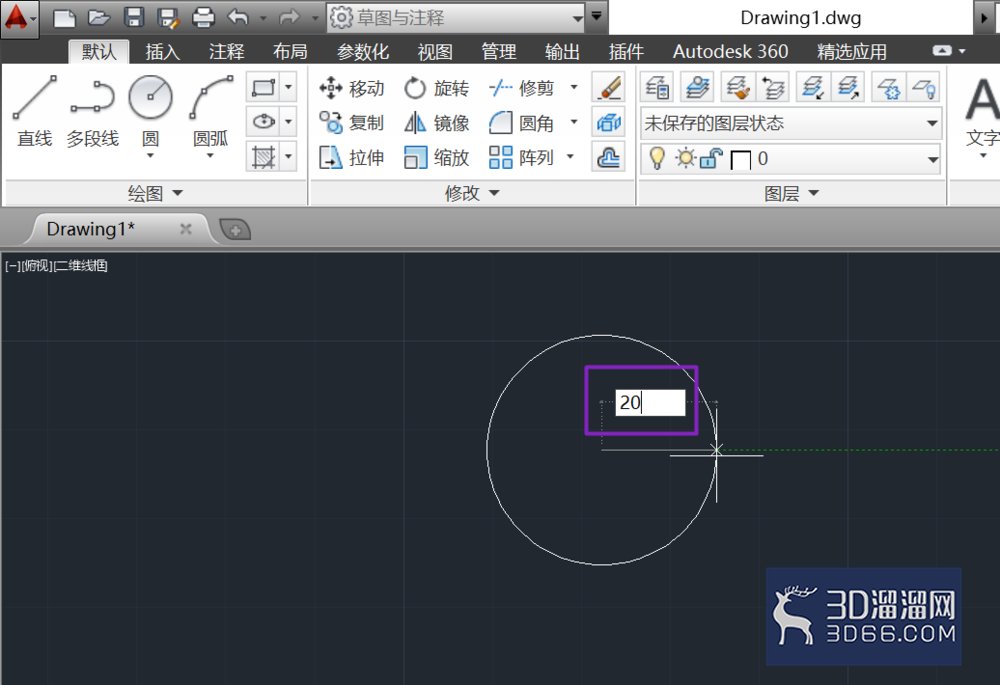Screen dimensions: 1000x685
Task: Expand the 修改 panel
Action: [x=472, y=193]
